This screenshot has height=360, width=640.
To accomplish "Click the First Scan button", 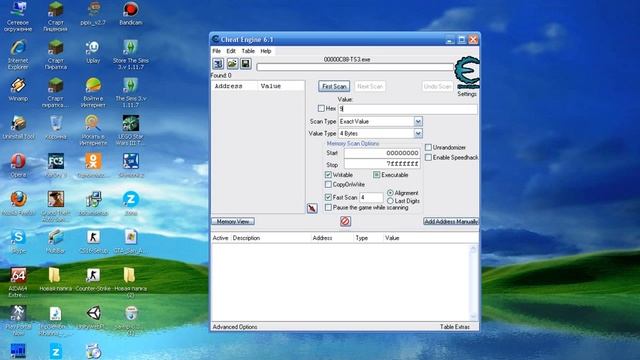I will [x=334, y=86].
